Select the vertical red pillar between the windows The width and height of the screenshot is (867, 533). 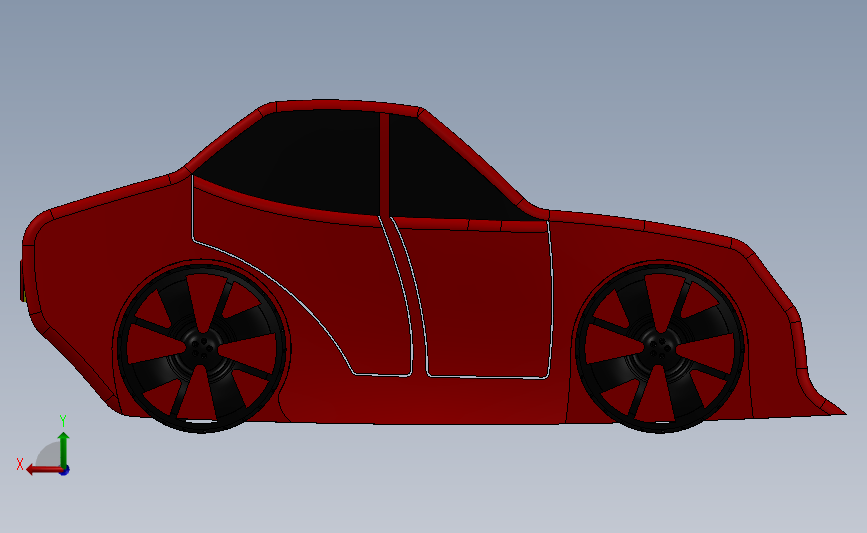384,165
